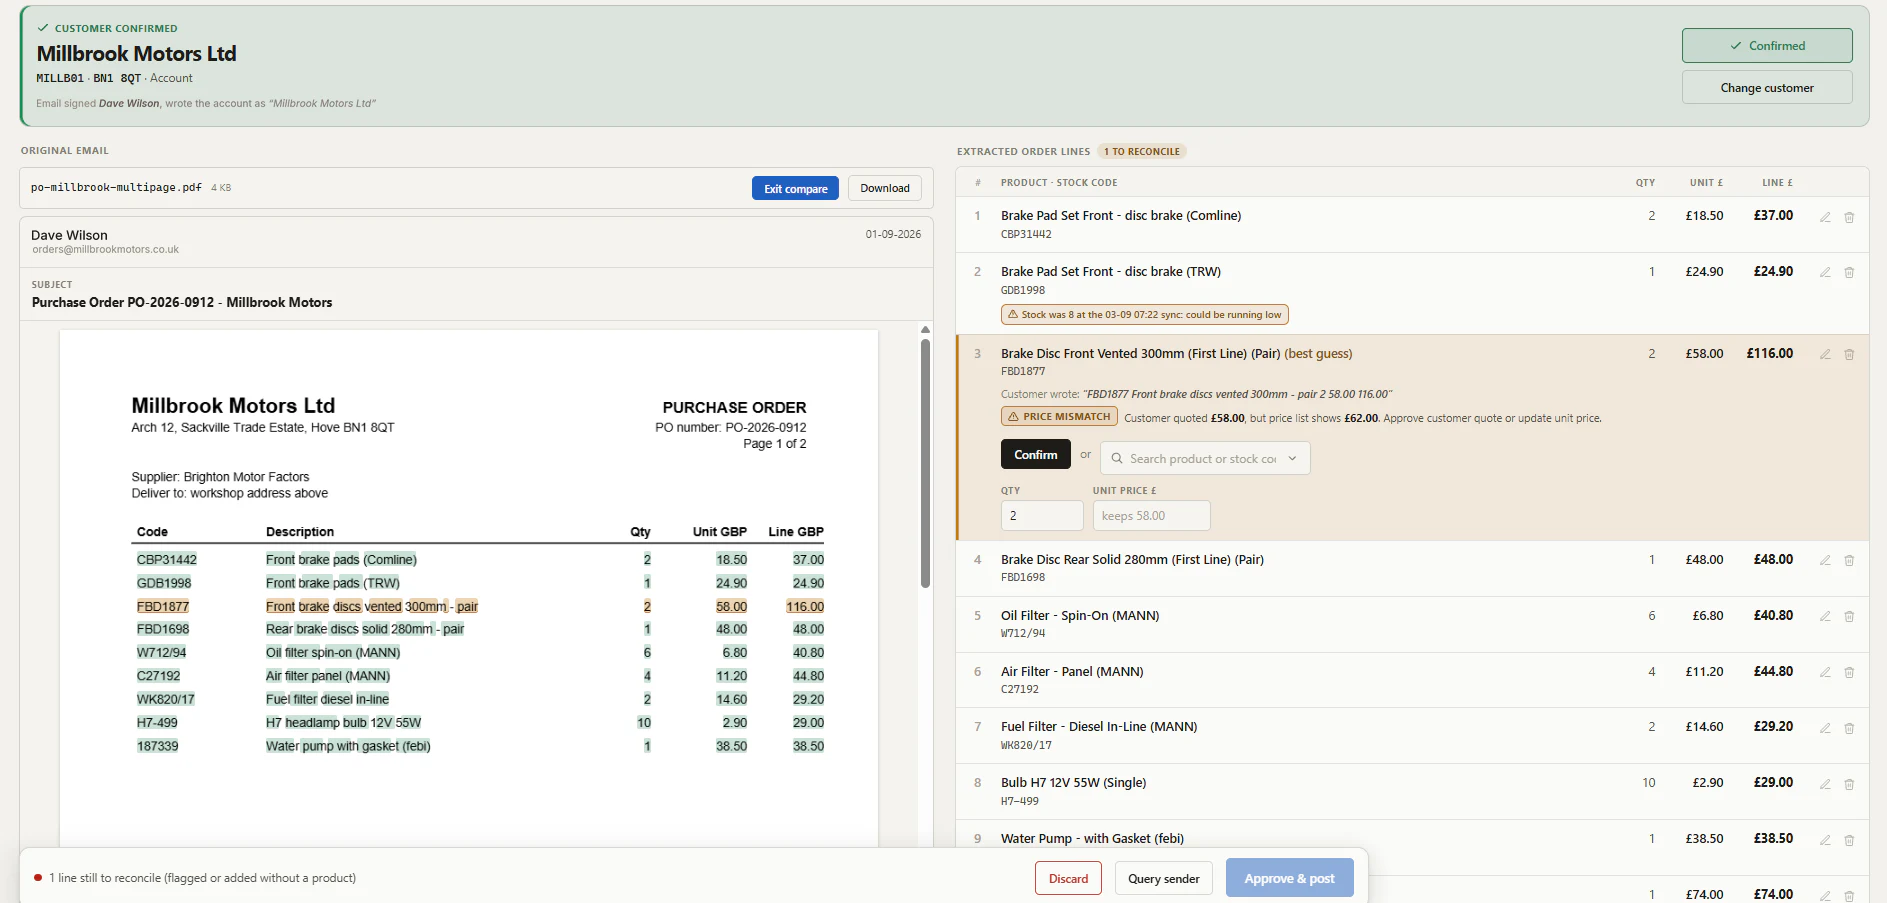Click Query sender button
Image resolution: width=1887 pixels, height=903 pixels.
[x=1164, y=878]
